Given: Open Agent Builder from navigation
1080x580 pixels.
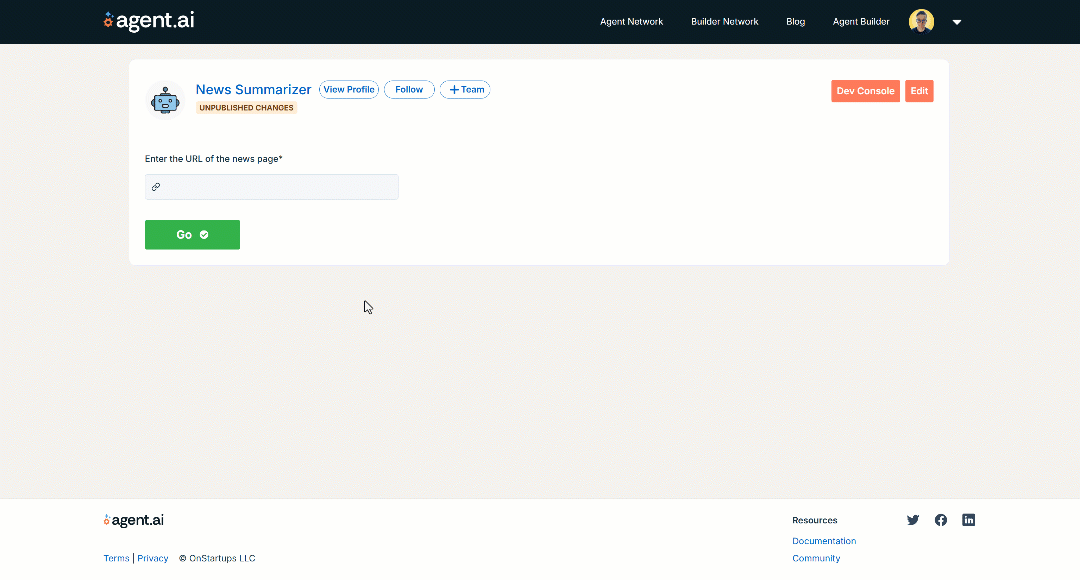Looking at the screenshot, I should click(x=861, y=22).
